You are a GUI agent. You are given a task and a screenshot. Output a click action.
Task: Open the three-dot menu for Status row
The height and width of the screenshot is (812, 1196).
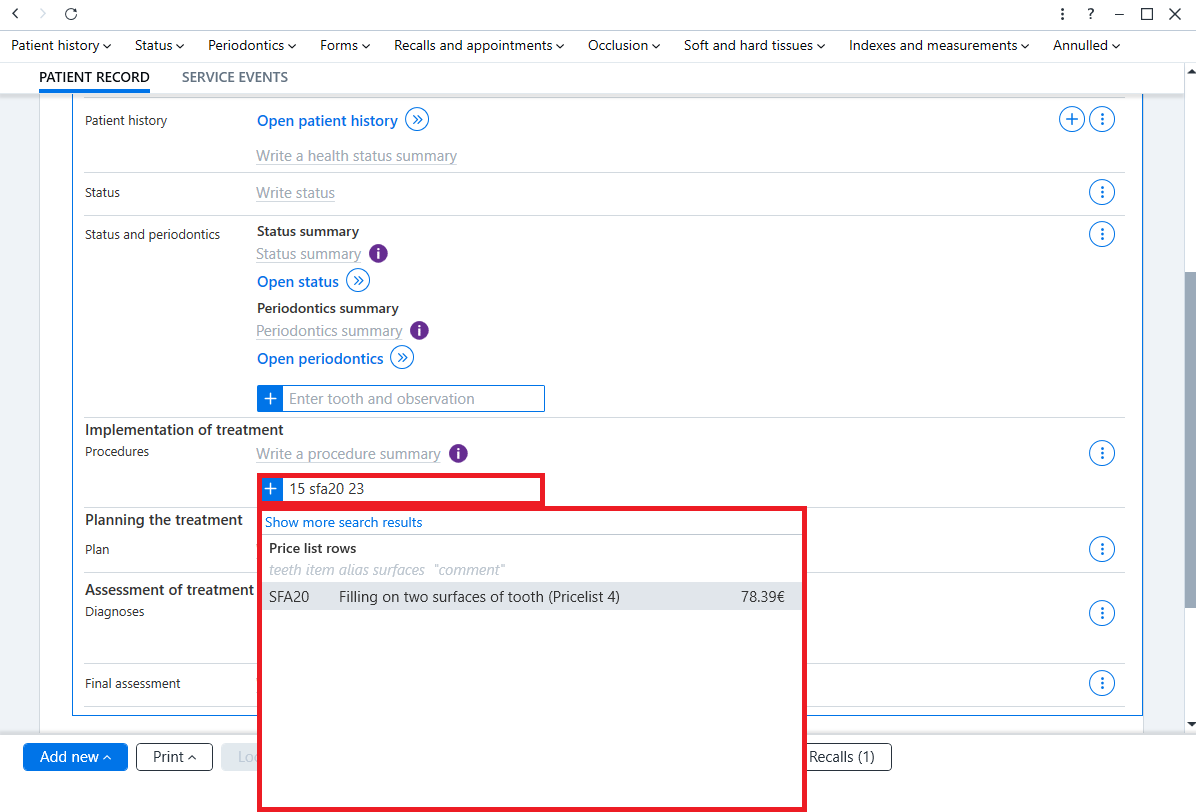click(x=1101, y=192)
